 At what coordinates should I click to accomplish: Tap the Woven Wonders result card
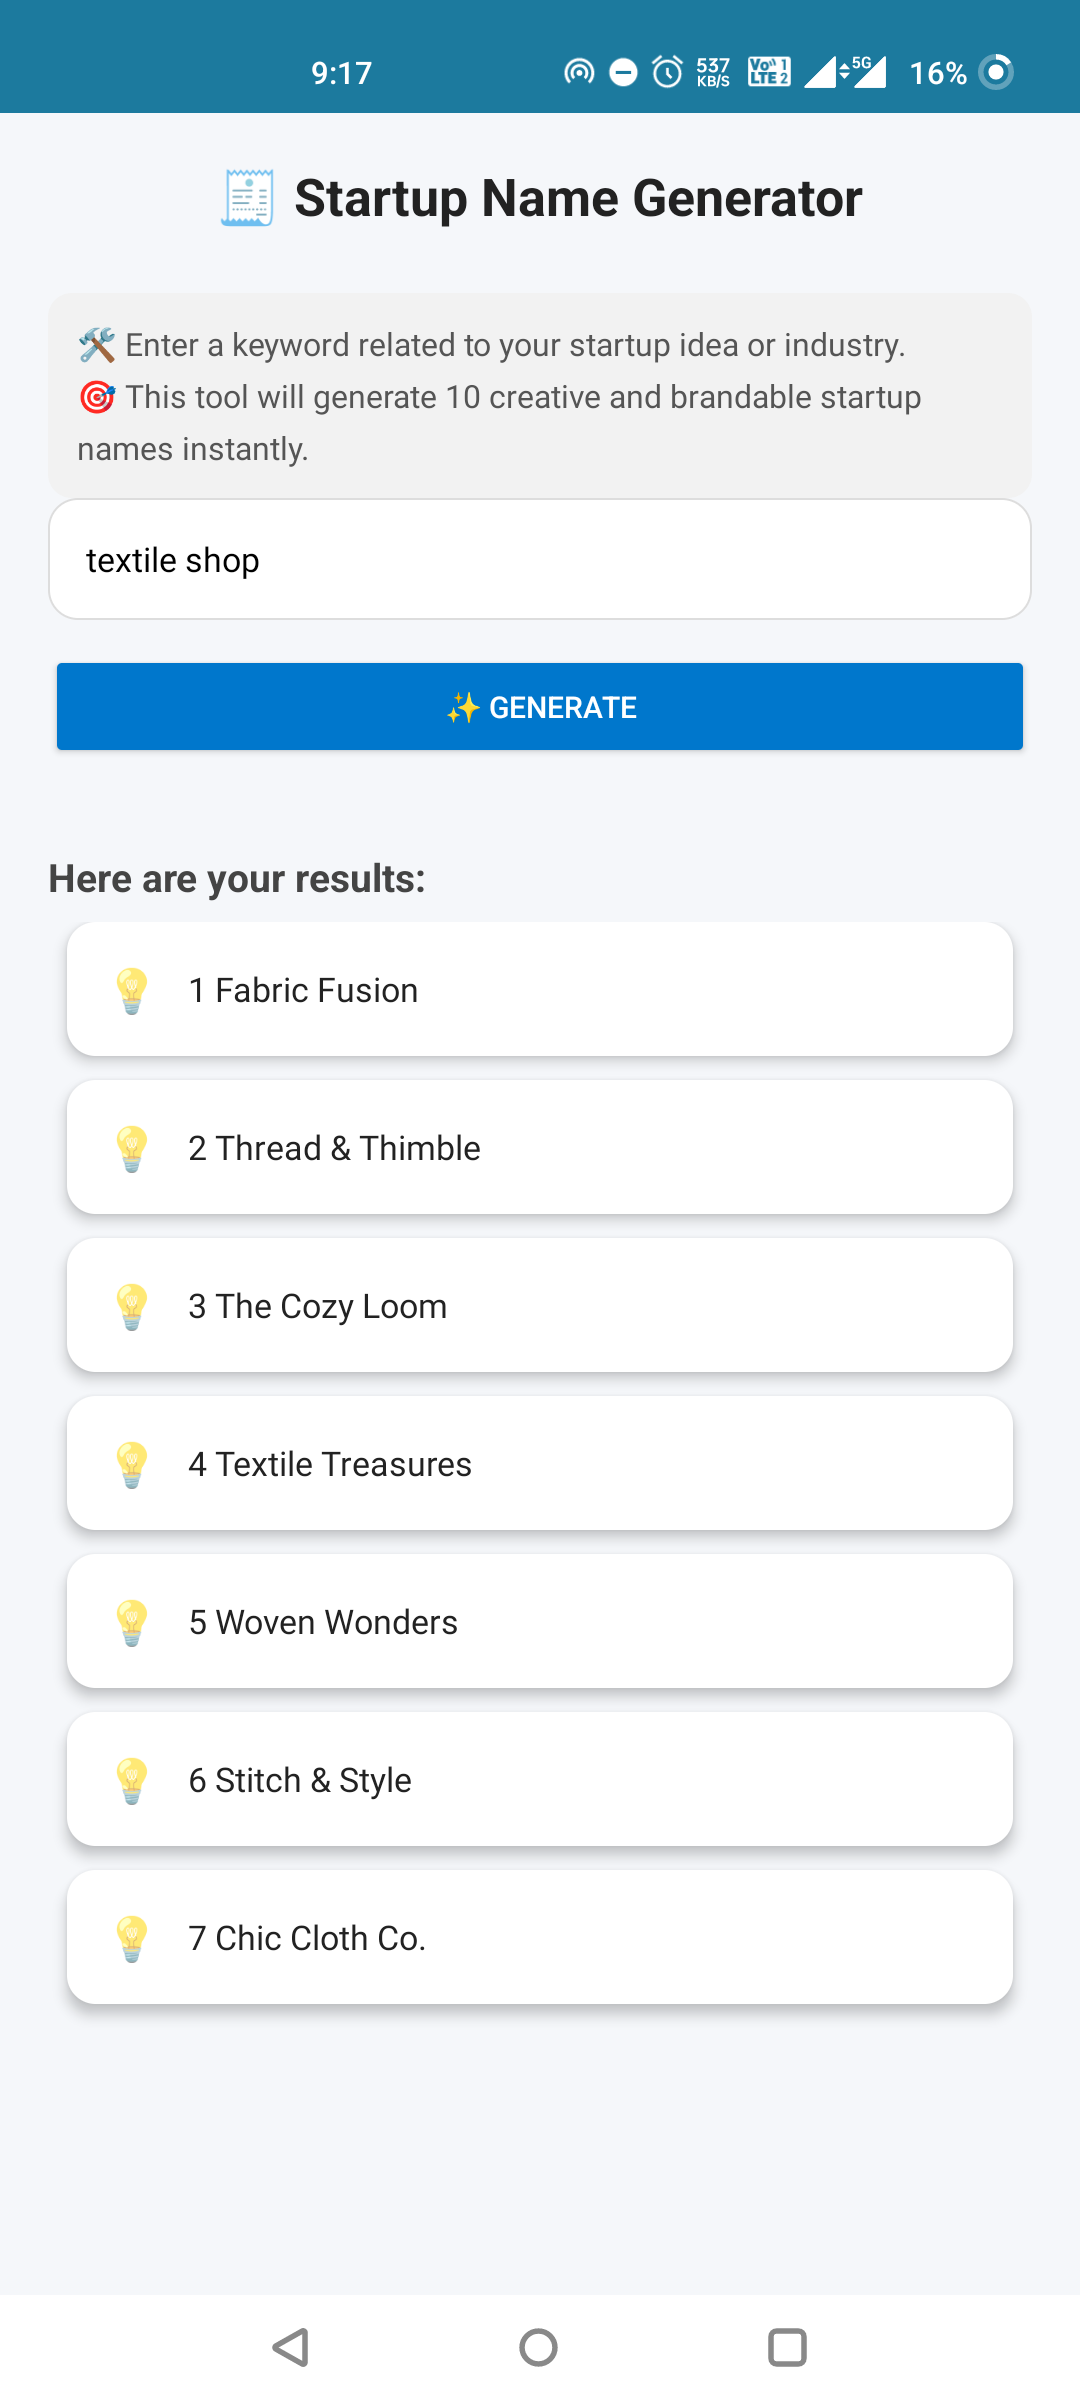click(x=540, y=1622)
